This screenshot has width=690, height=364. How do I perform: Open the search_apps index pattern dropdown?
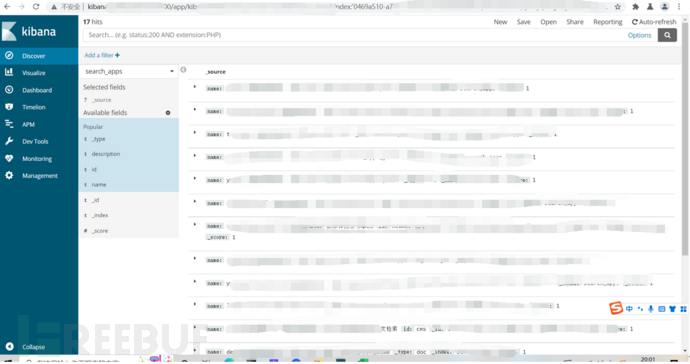[x=129, y=71]
